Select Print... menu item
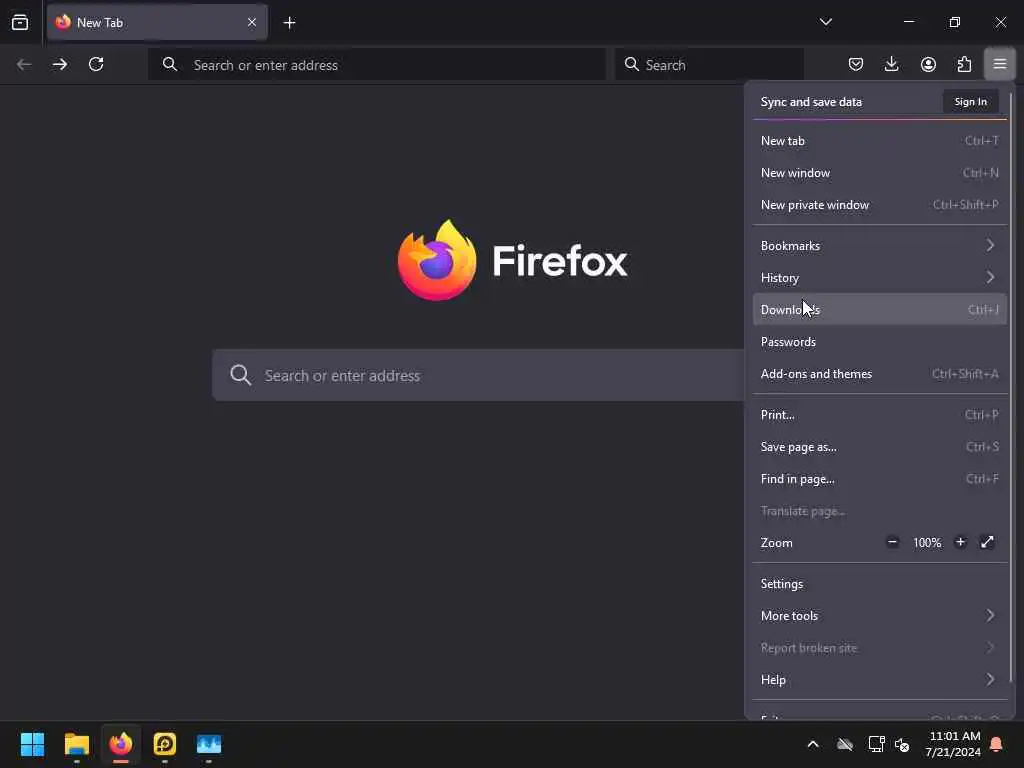 pos(880,415)
